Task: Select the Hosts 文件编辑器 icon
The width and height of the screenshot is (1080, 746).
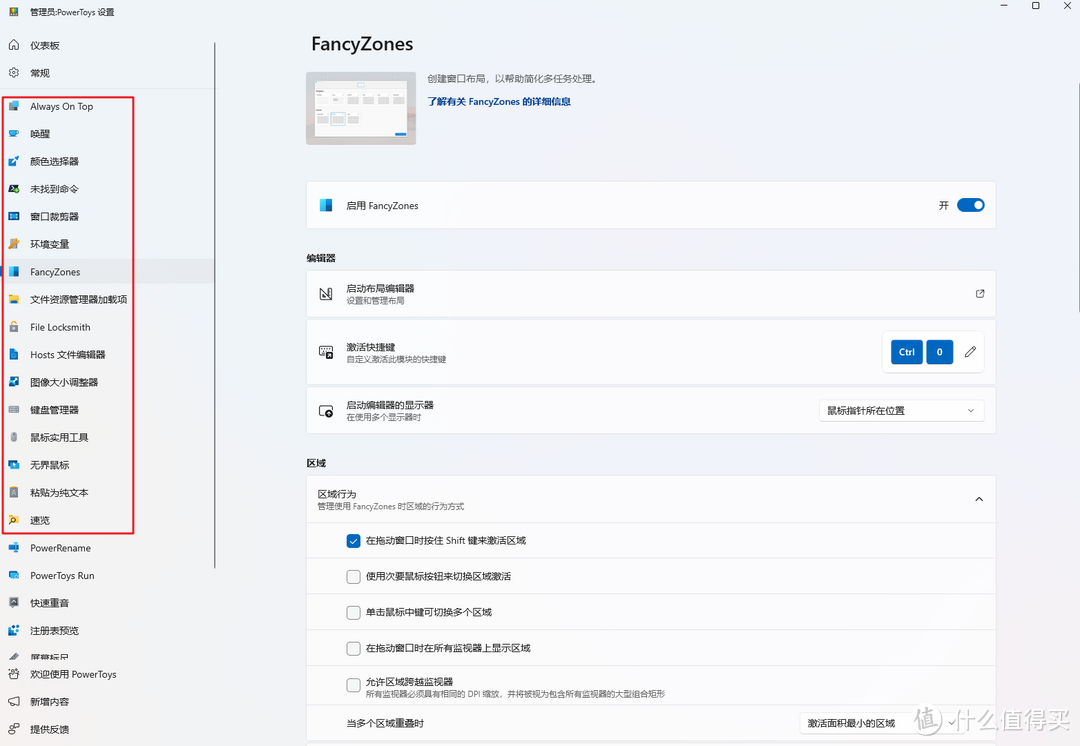Action: click(14, 355)
